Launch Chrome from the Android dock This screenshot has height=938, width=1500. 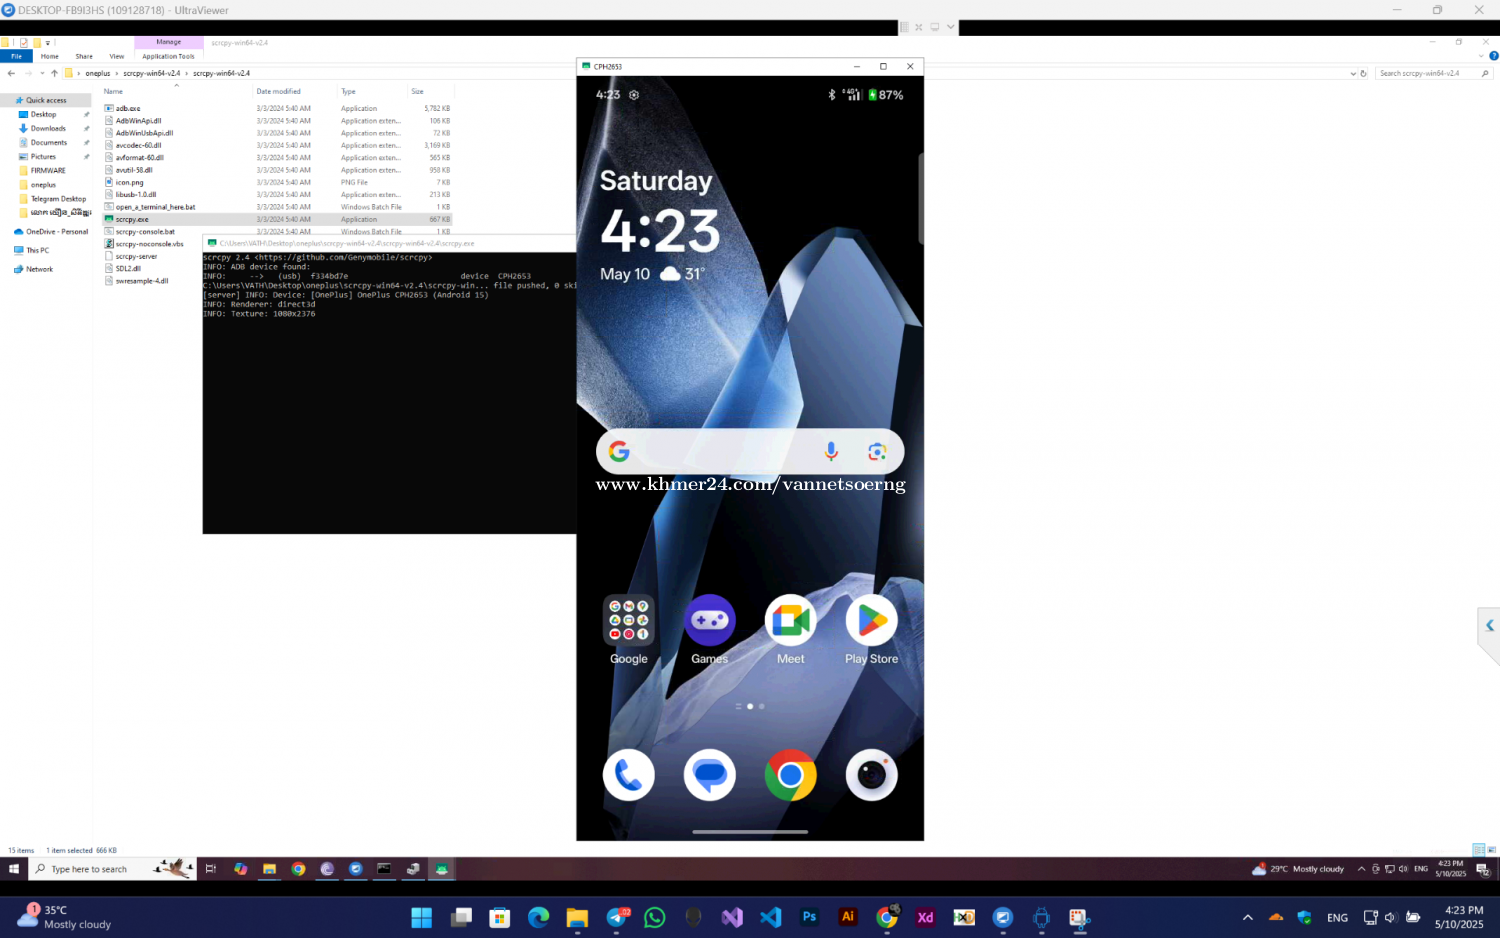(x=790, y=775)
